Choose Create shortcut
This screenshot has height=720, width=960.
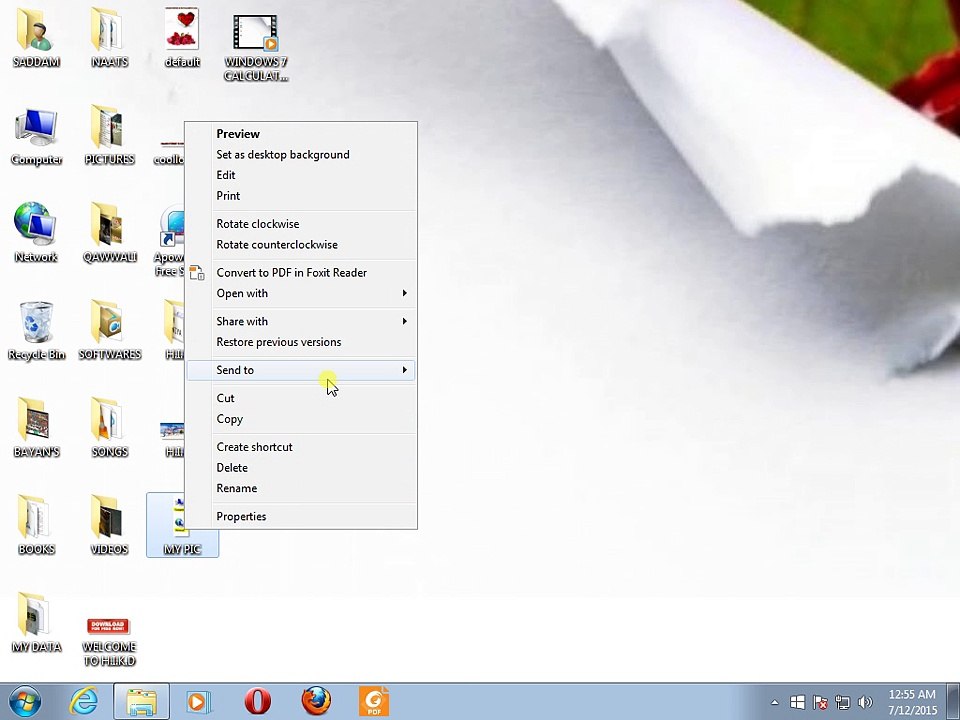(x=301, y=447)
